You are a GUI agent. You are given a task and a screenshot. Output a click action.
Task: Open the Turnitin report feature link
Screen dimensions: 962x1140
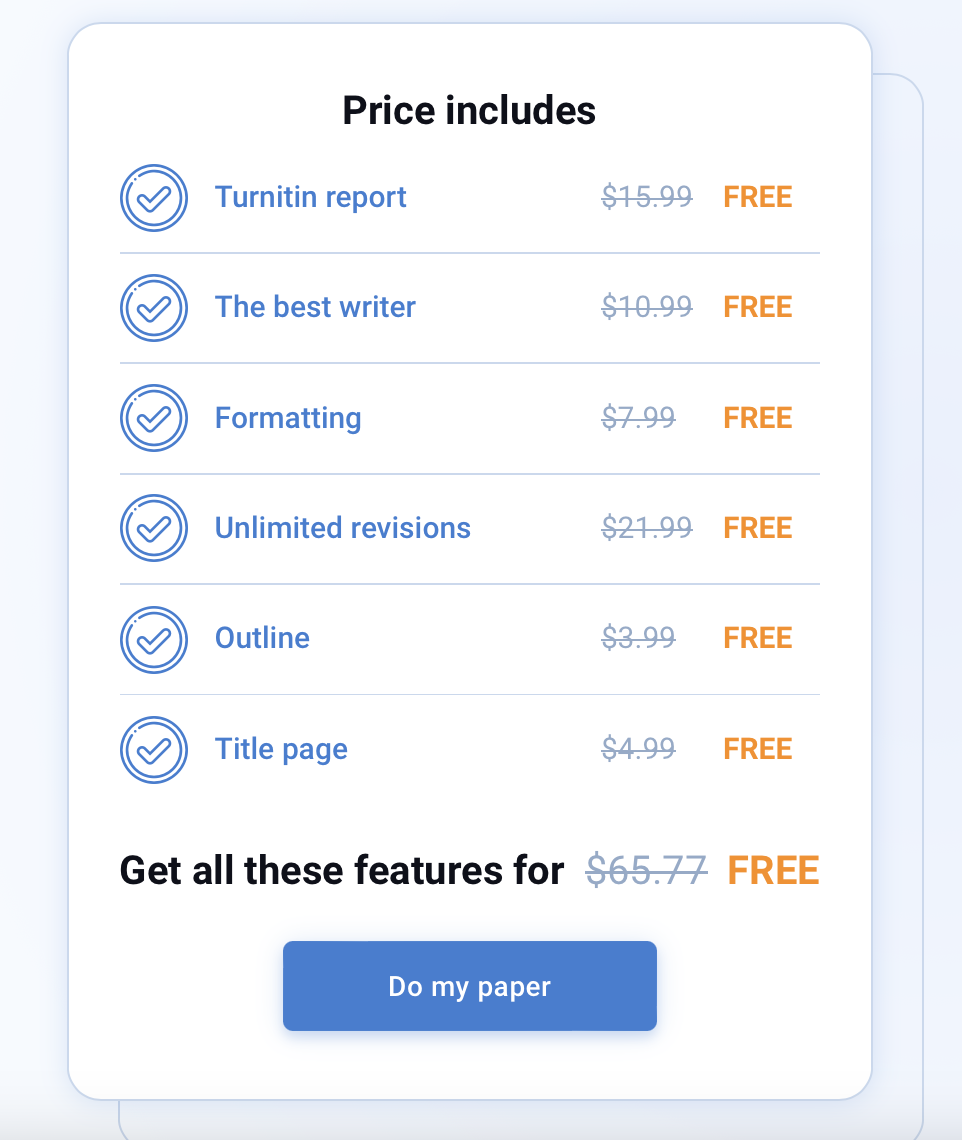tap(310, 197)
